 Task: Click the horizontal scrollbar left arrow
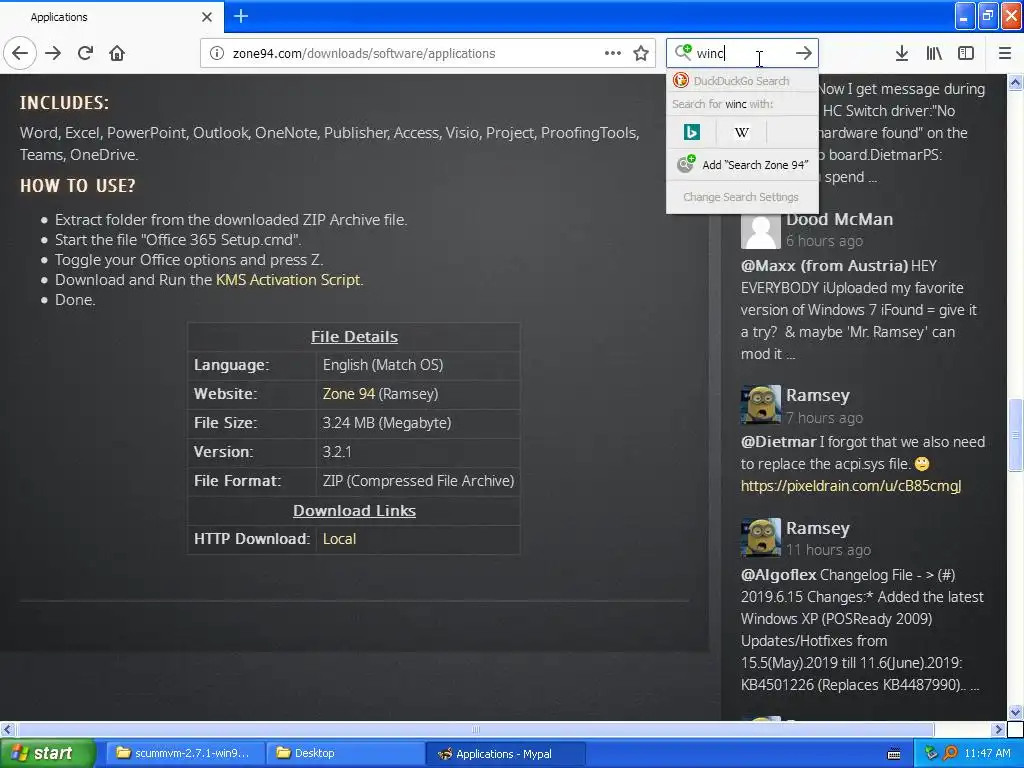click(x=7, y=729)
